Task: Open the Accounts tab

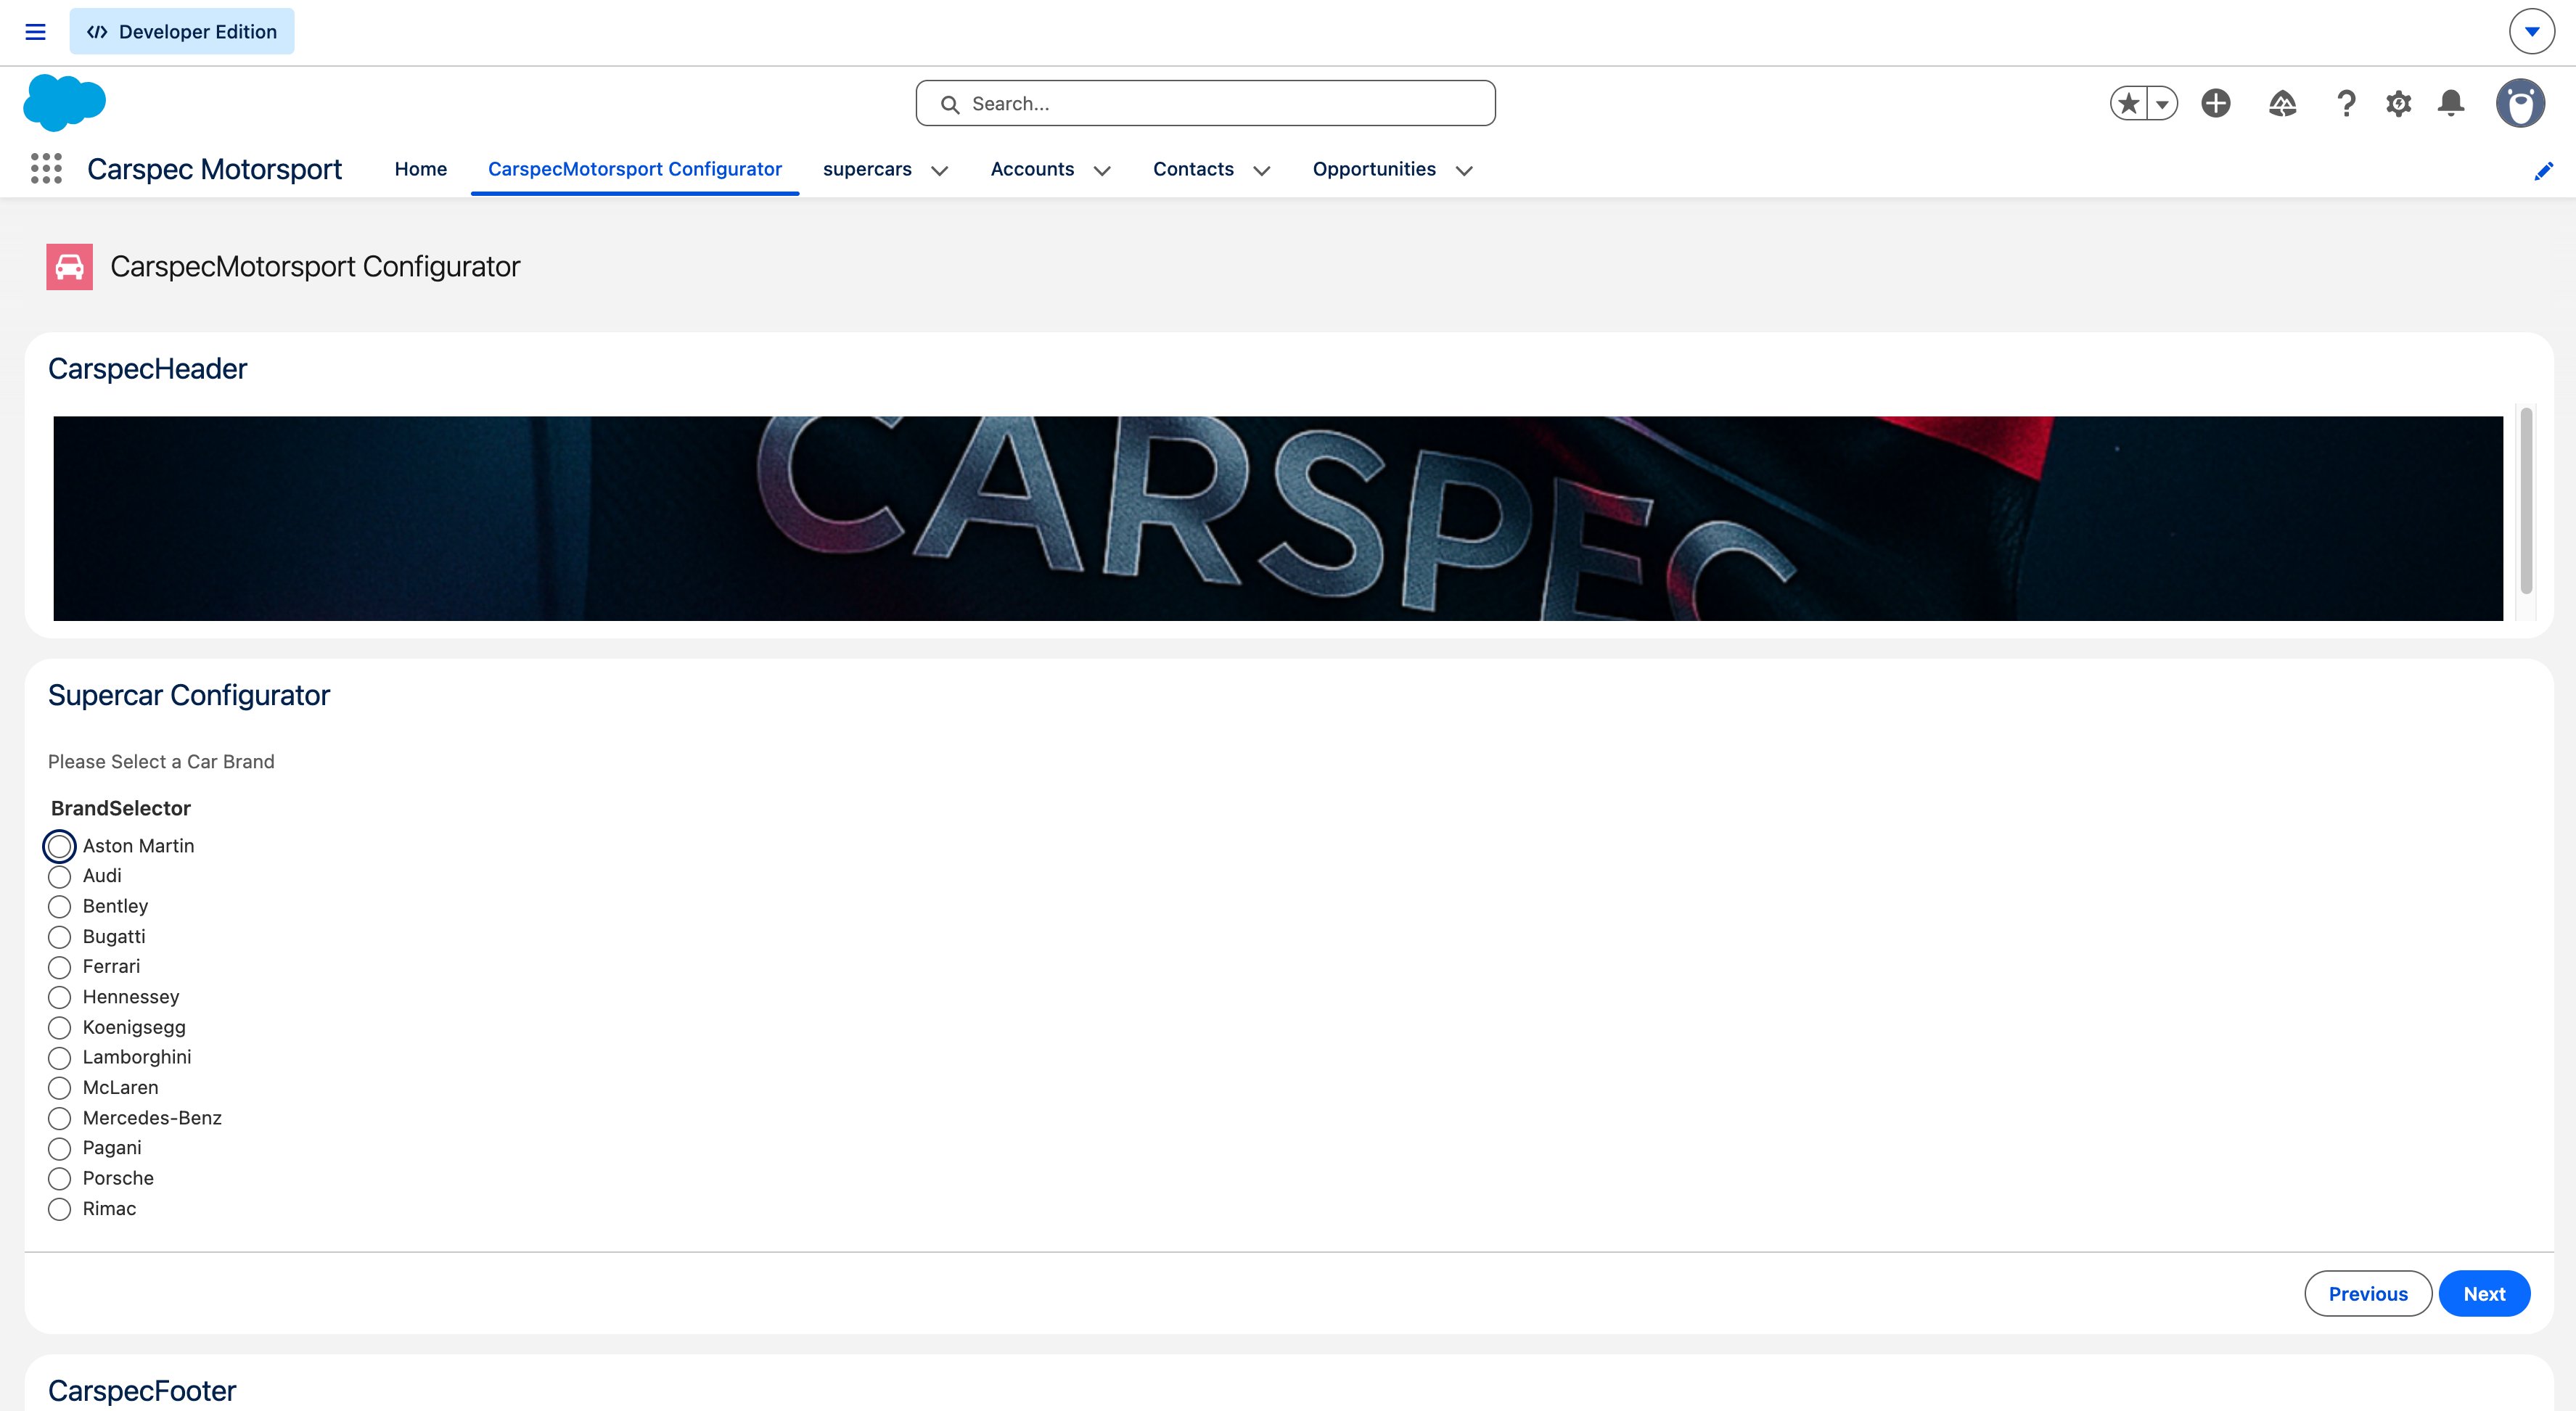Action: coord(1032,169)
